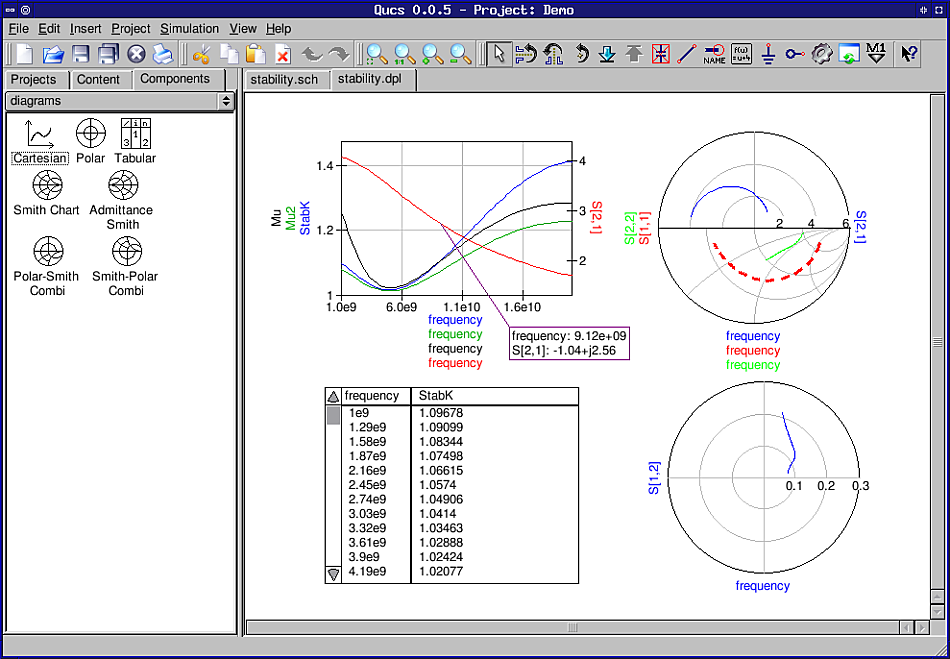The image size is (950, 659).
Task: Expand the component view selector below the dropdown
Action: point(227,101)
